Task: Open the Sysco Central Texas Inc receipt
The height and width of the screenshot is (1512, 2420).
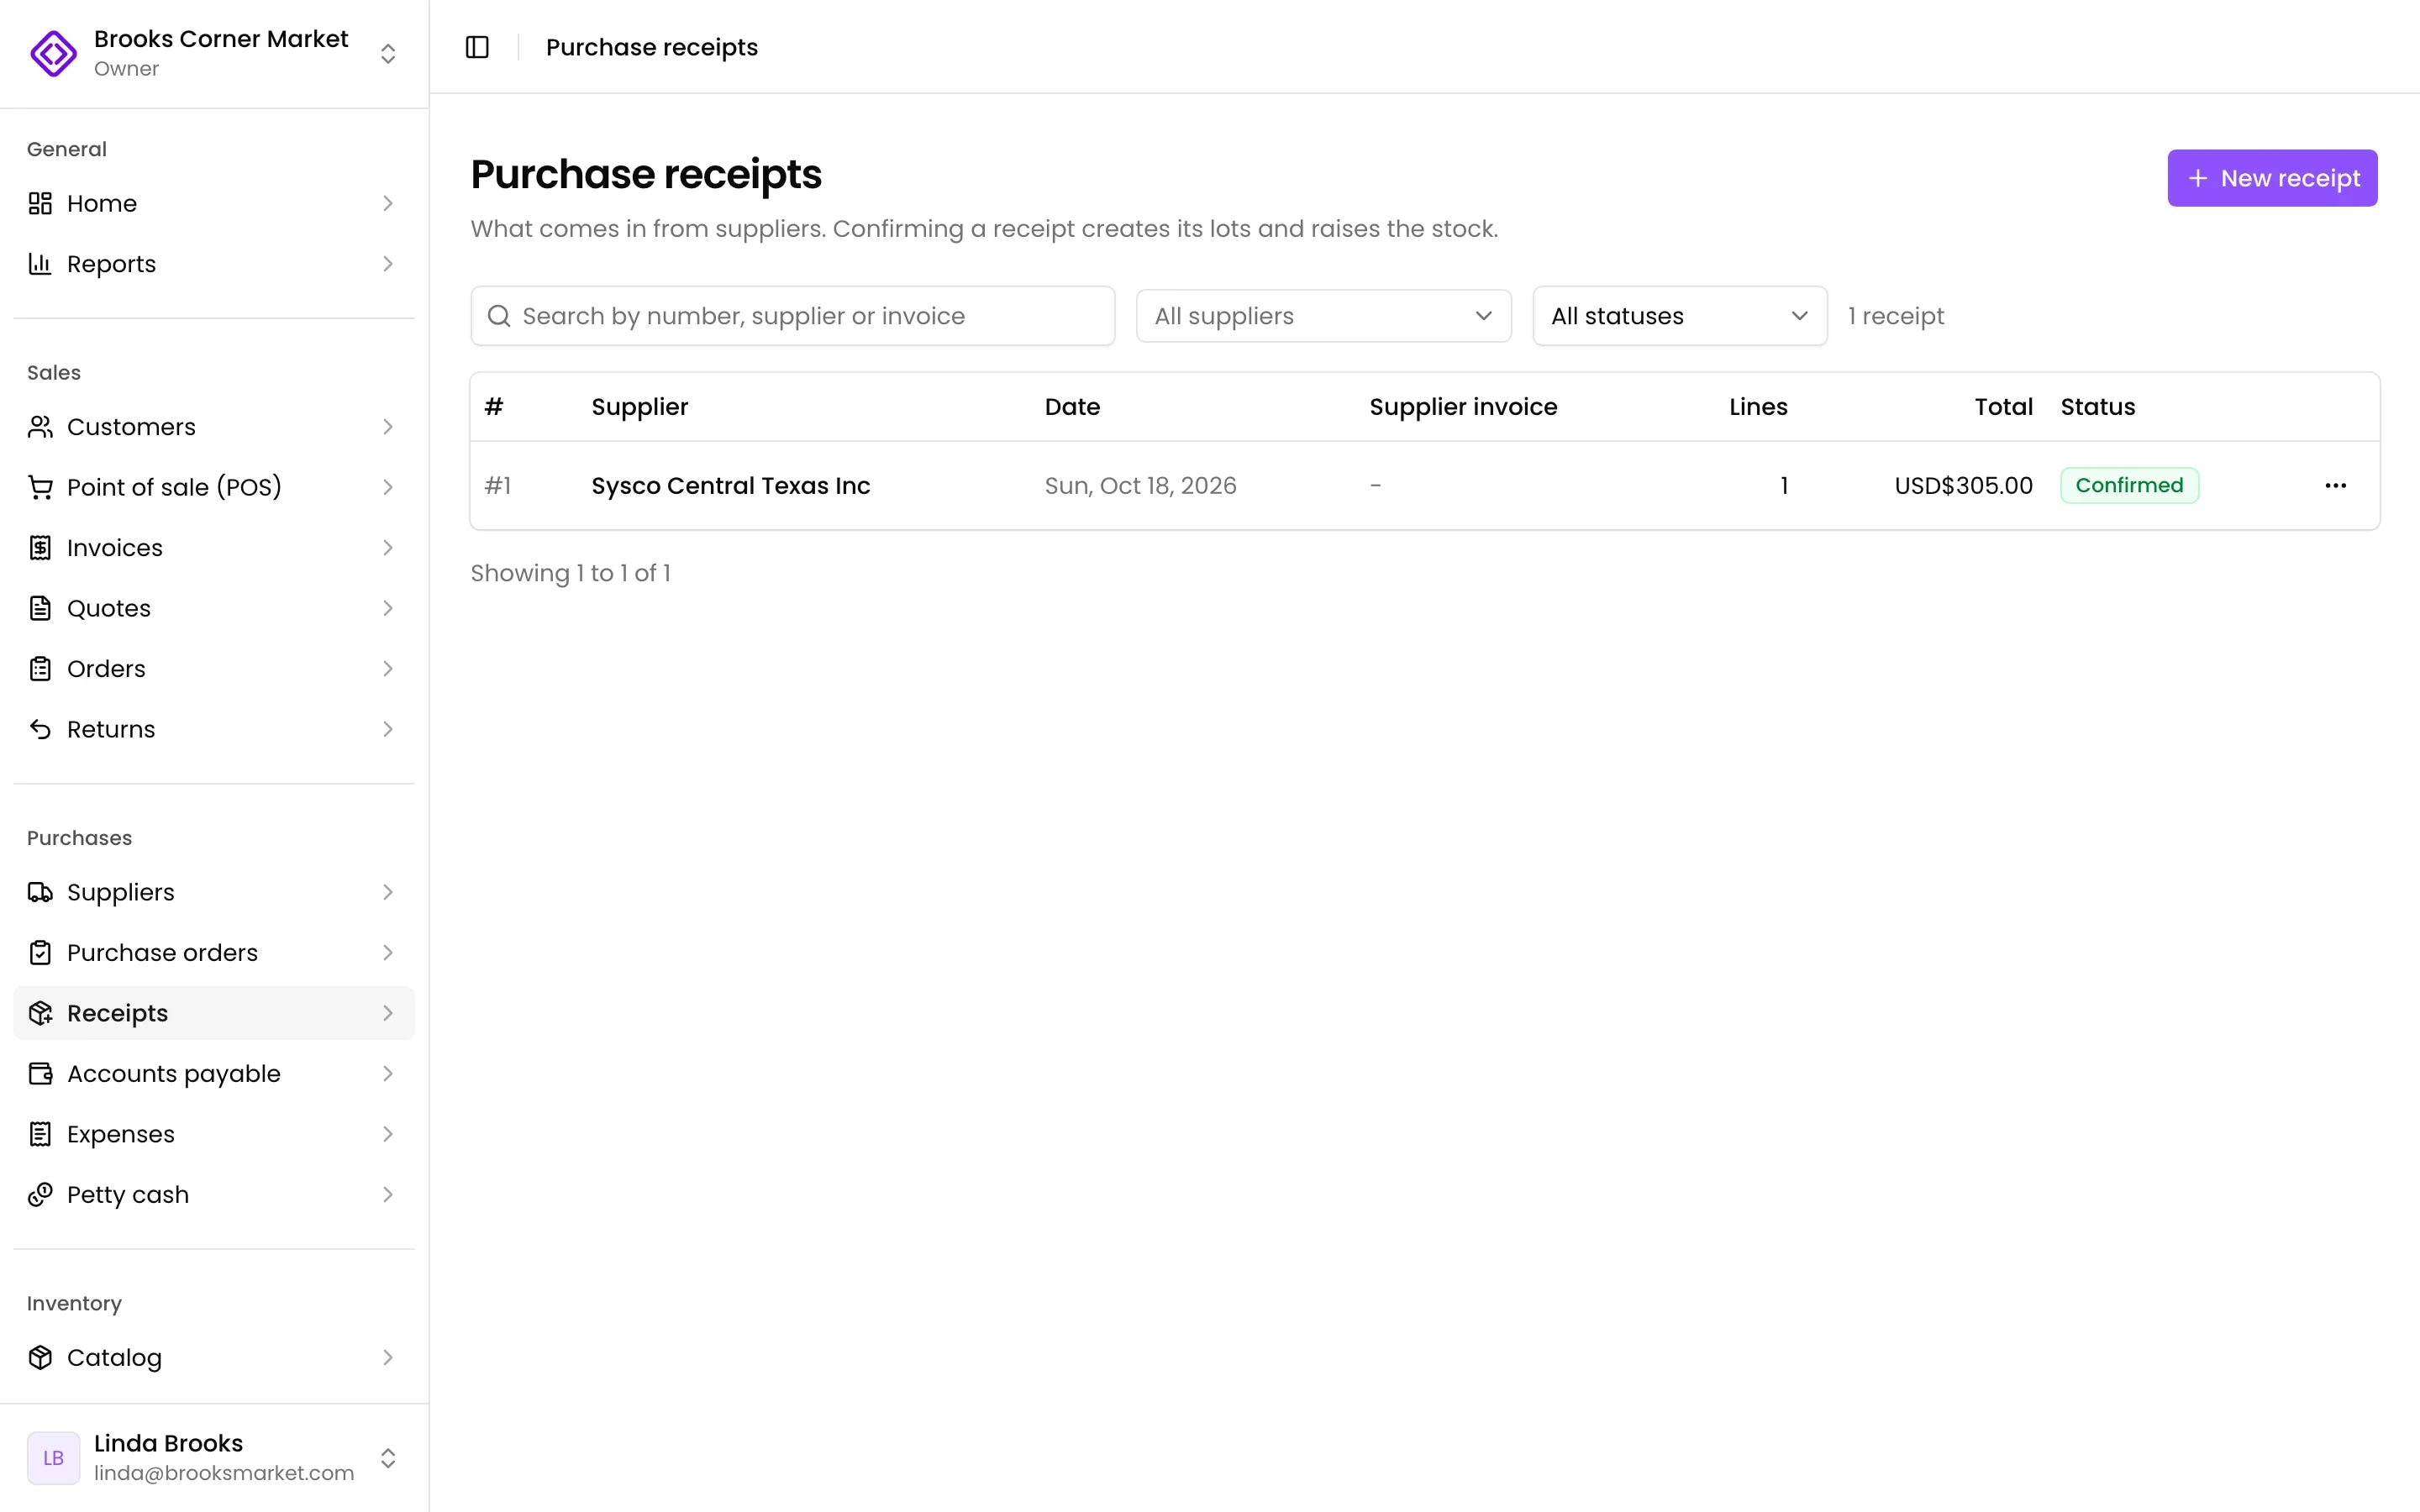Action: [x=730, y=486]
